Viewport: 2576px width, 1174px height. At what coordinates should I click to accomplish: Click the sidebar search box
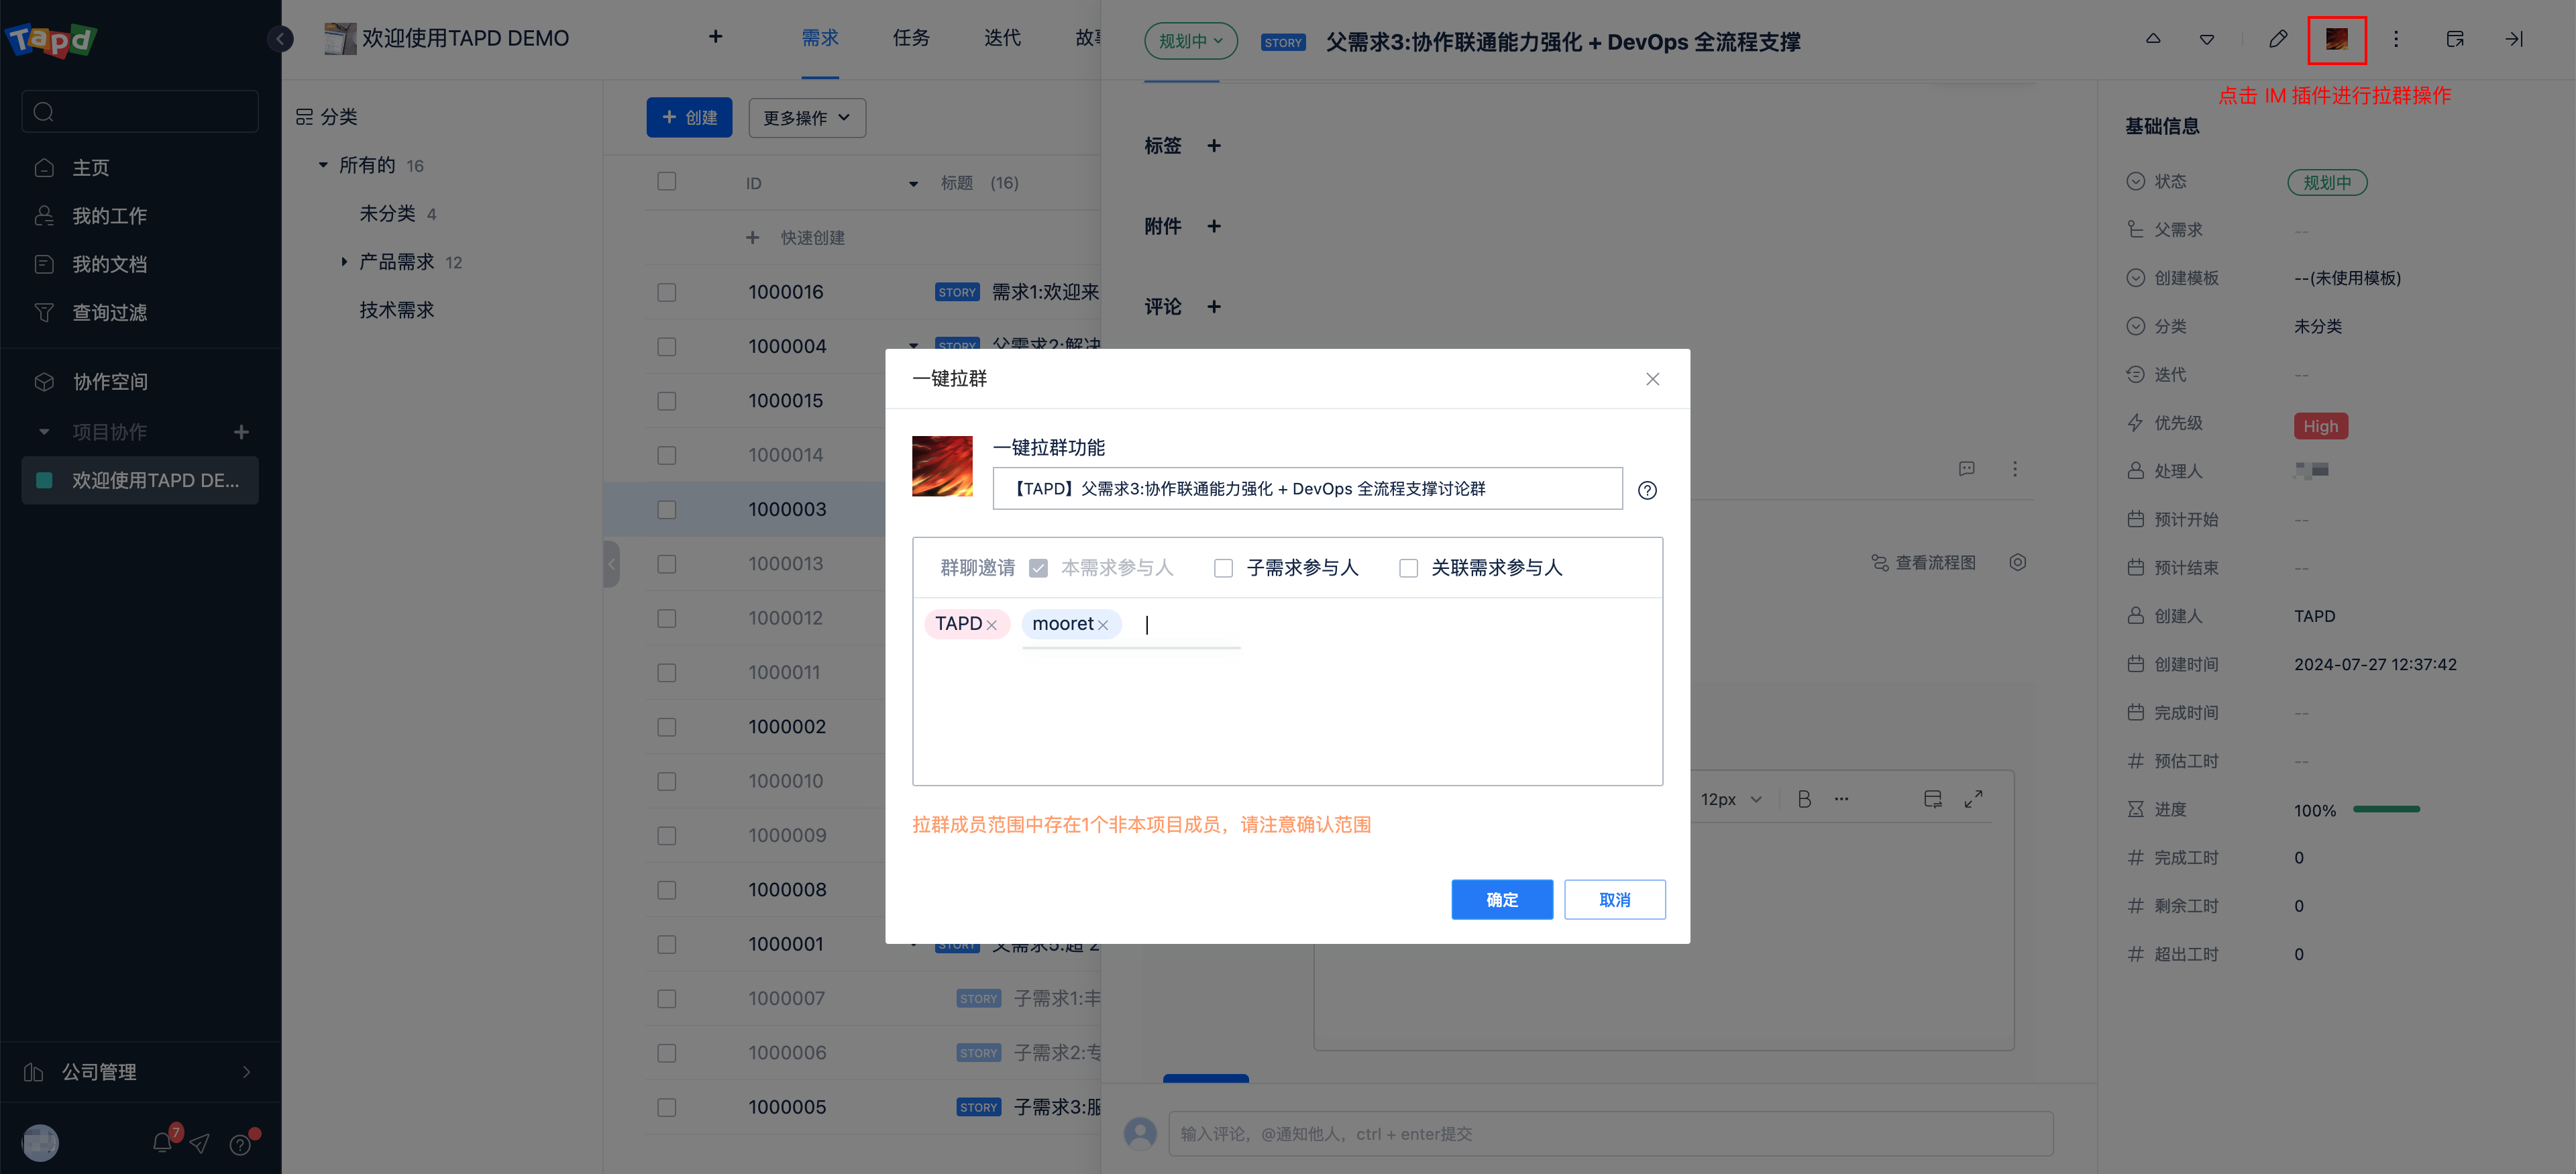140,111
